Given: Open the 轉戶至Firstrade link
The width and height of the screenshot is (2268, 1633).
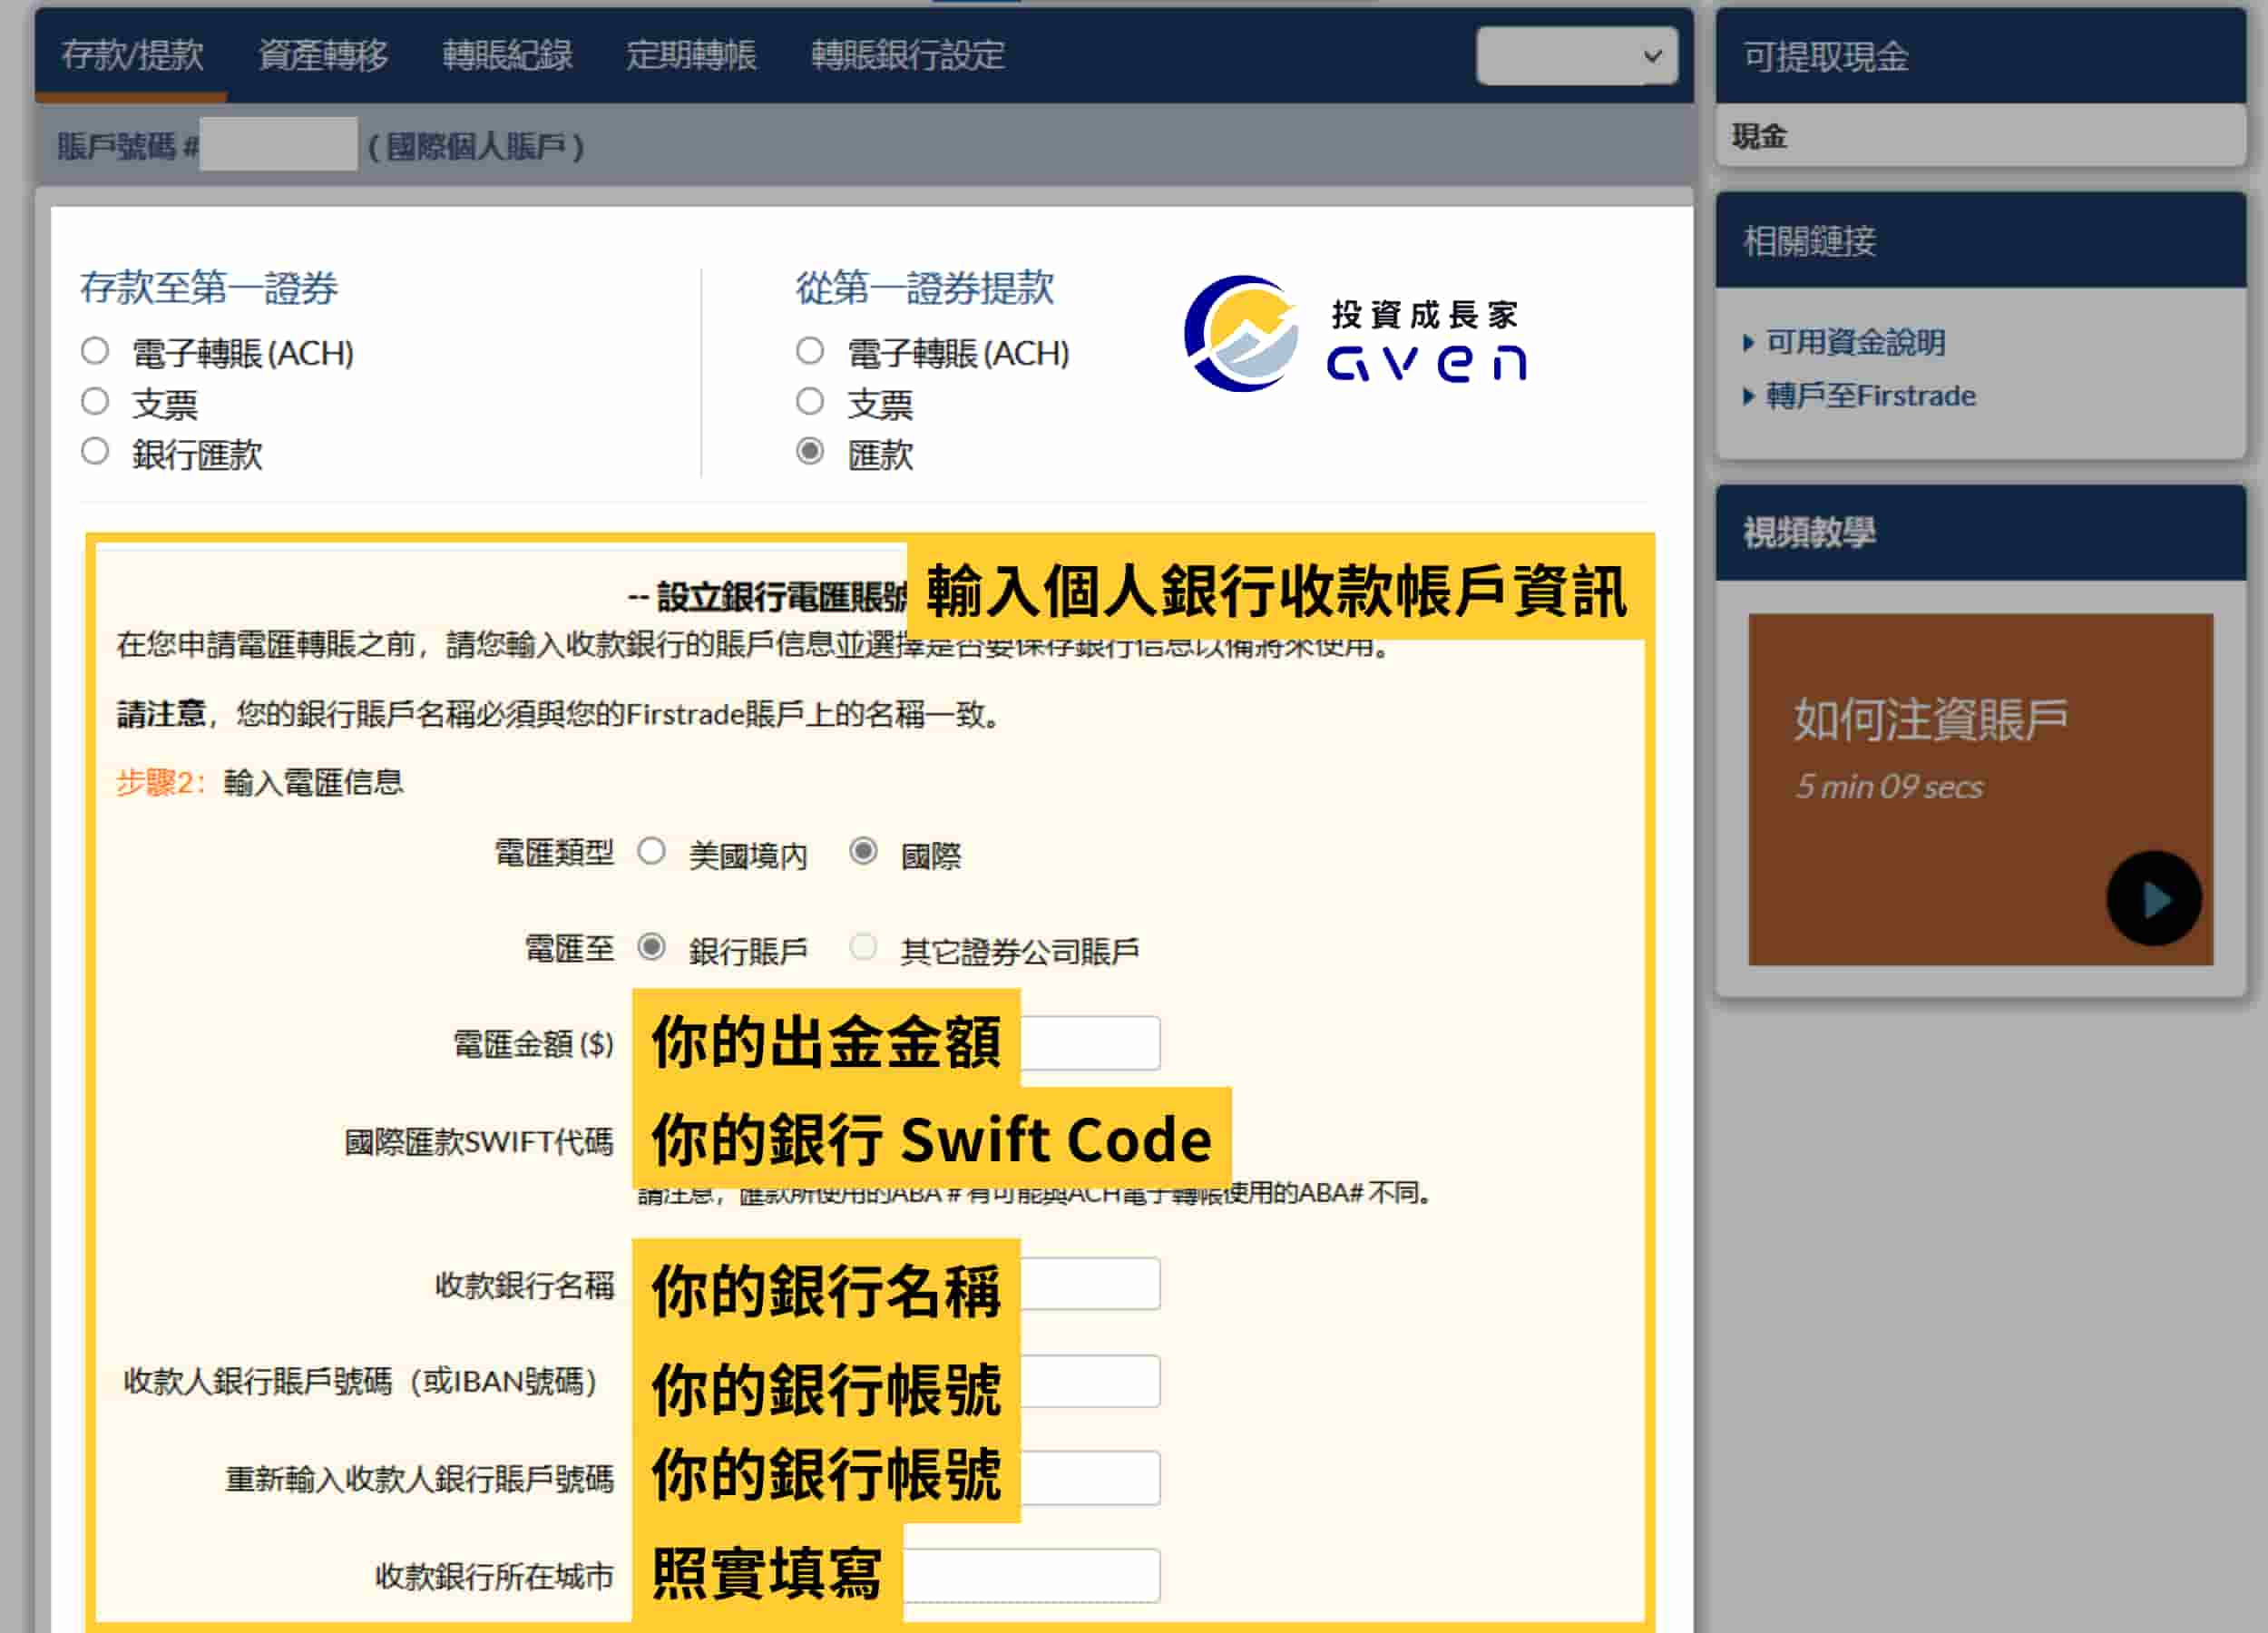Looking at the screenshot, I should click(1871, 396).
